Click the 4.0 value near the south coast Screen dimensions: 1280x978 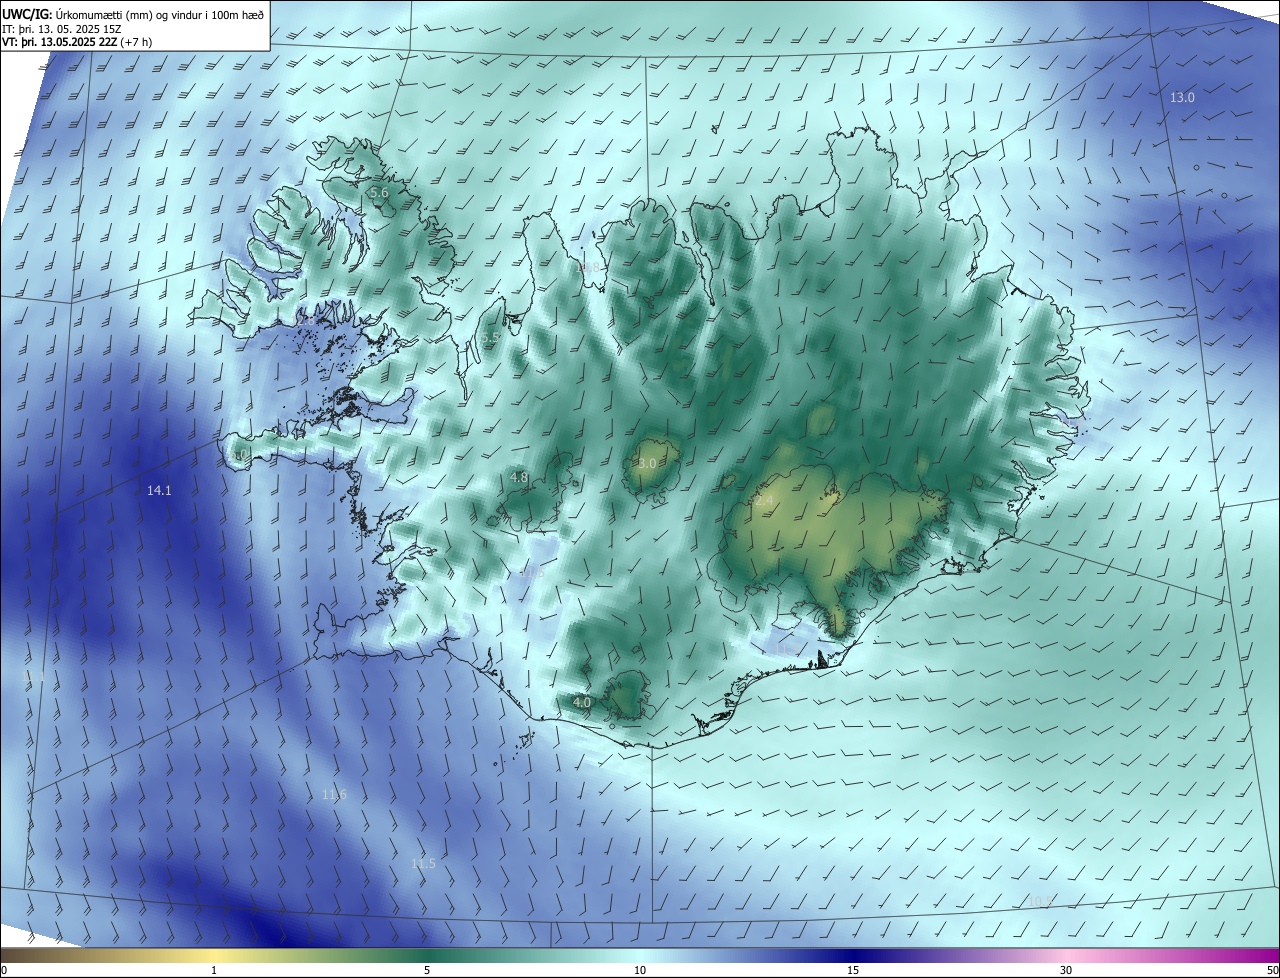(x=582, y=703)
